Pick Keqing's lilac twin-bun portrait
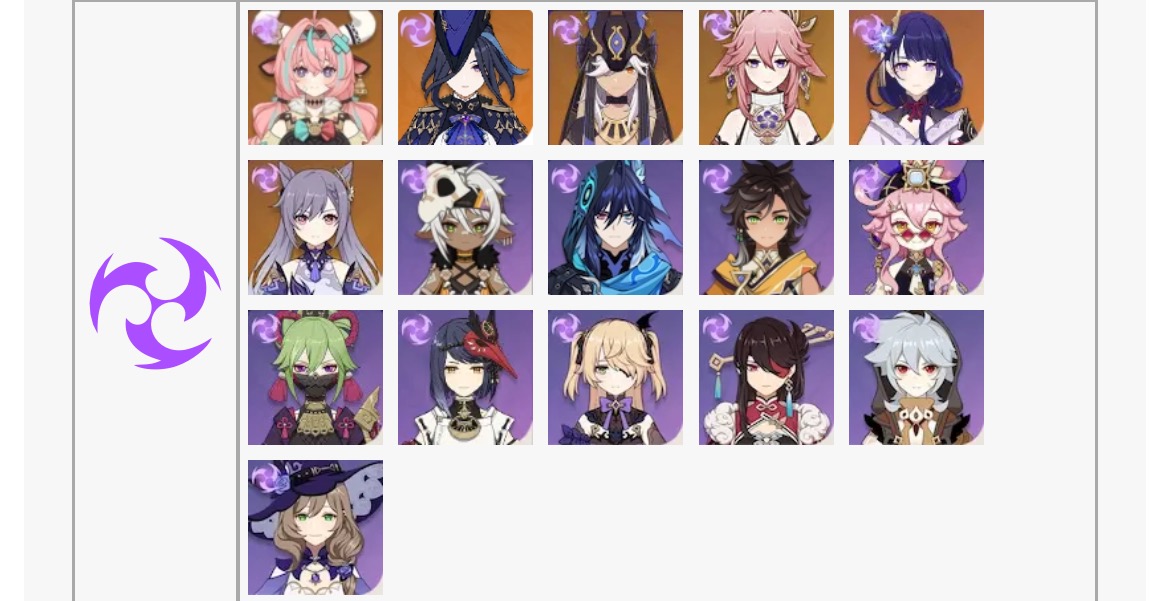 click(x=316, y=228)
